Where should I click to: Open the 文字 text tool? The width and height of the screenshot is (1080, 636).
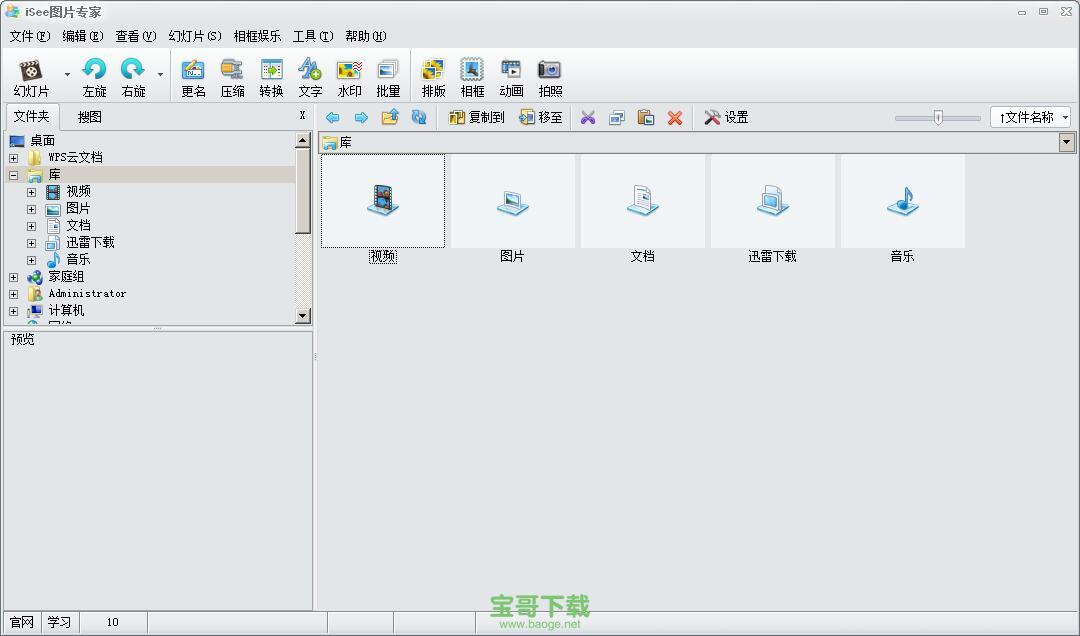(x=309, y=75)
